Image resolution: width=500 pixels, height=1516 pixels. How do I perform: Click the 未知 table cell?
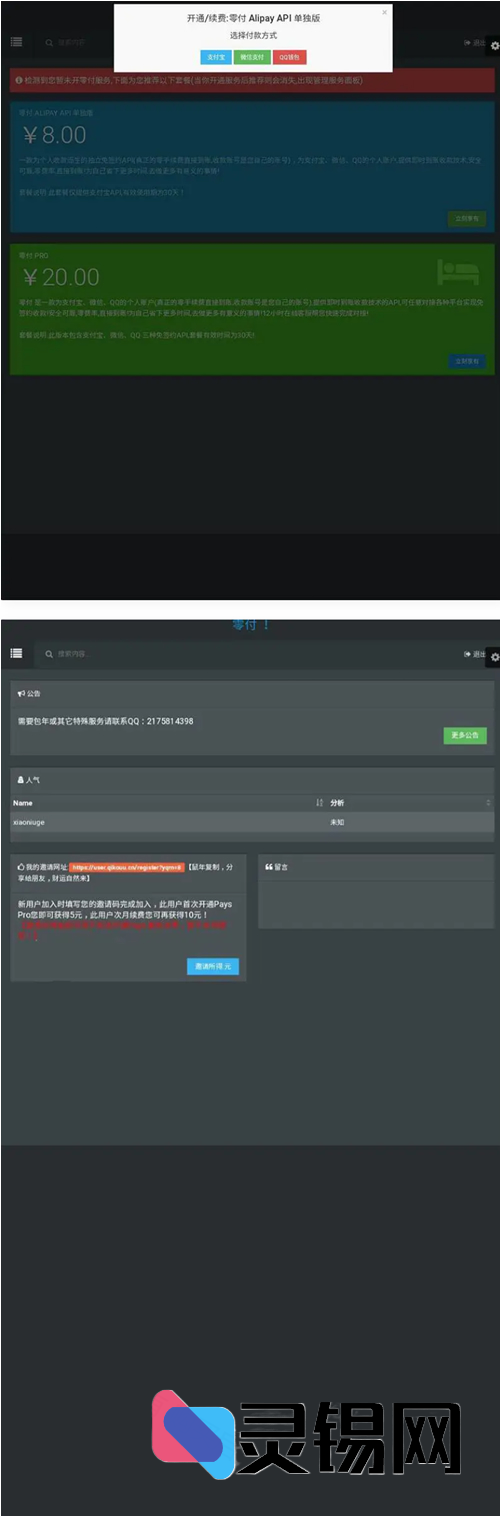[x=337, y=821]
